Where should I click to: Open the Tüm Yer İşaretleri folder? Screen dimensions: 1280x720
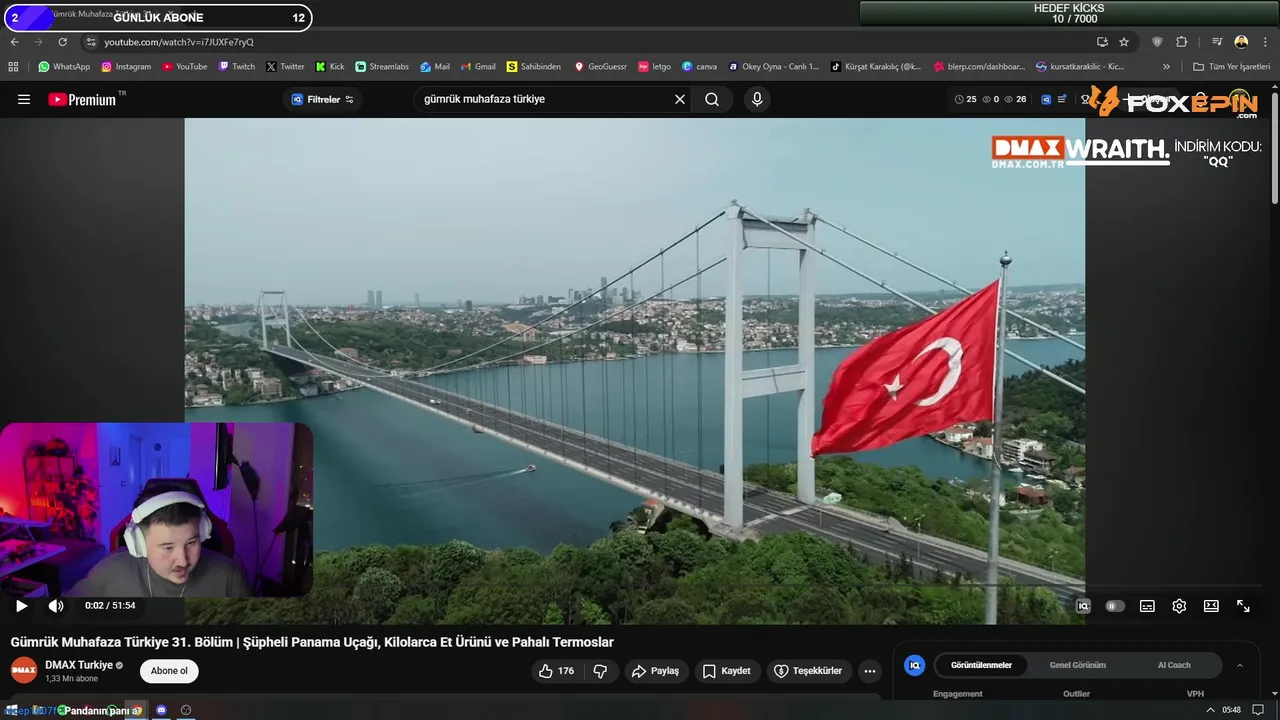point(1232,67)
